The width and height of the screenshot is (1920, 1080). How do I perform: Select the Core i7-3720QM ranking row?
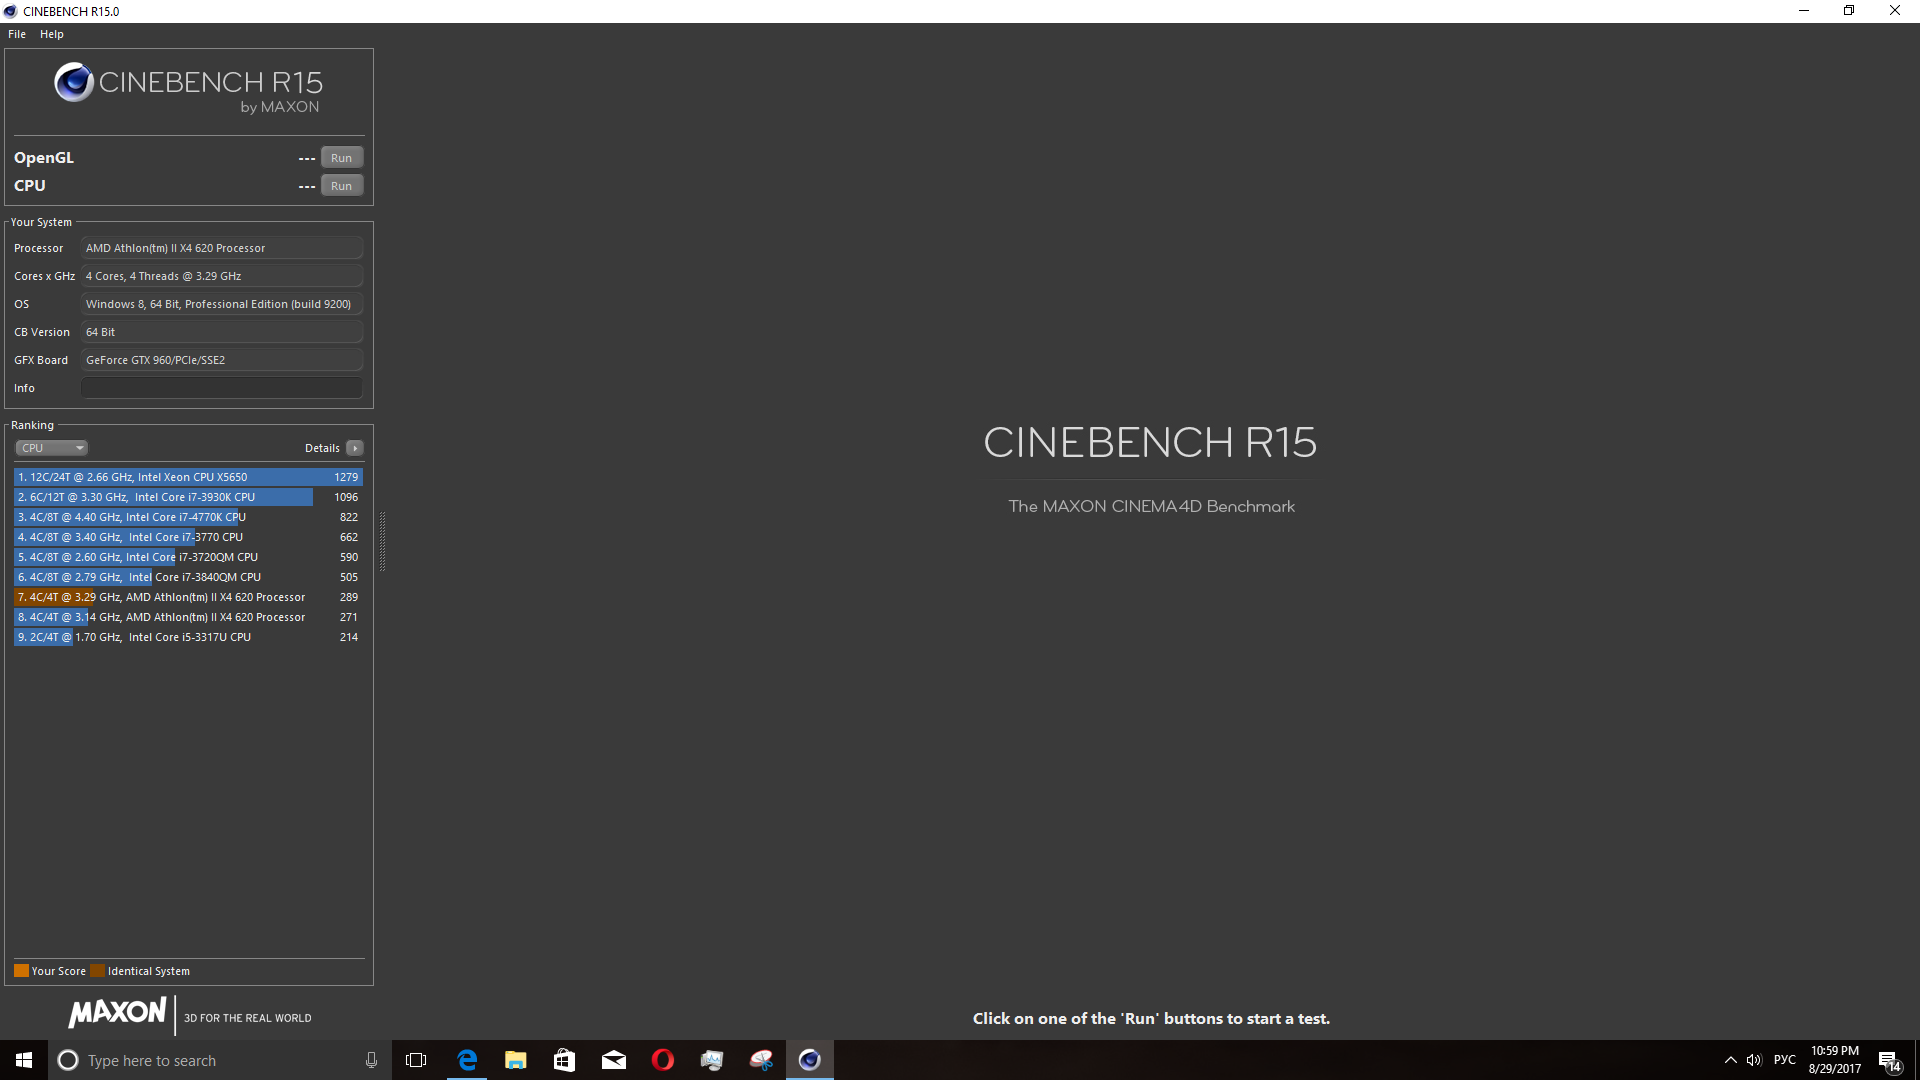188,557
